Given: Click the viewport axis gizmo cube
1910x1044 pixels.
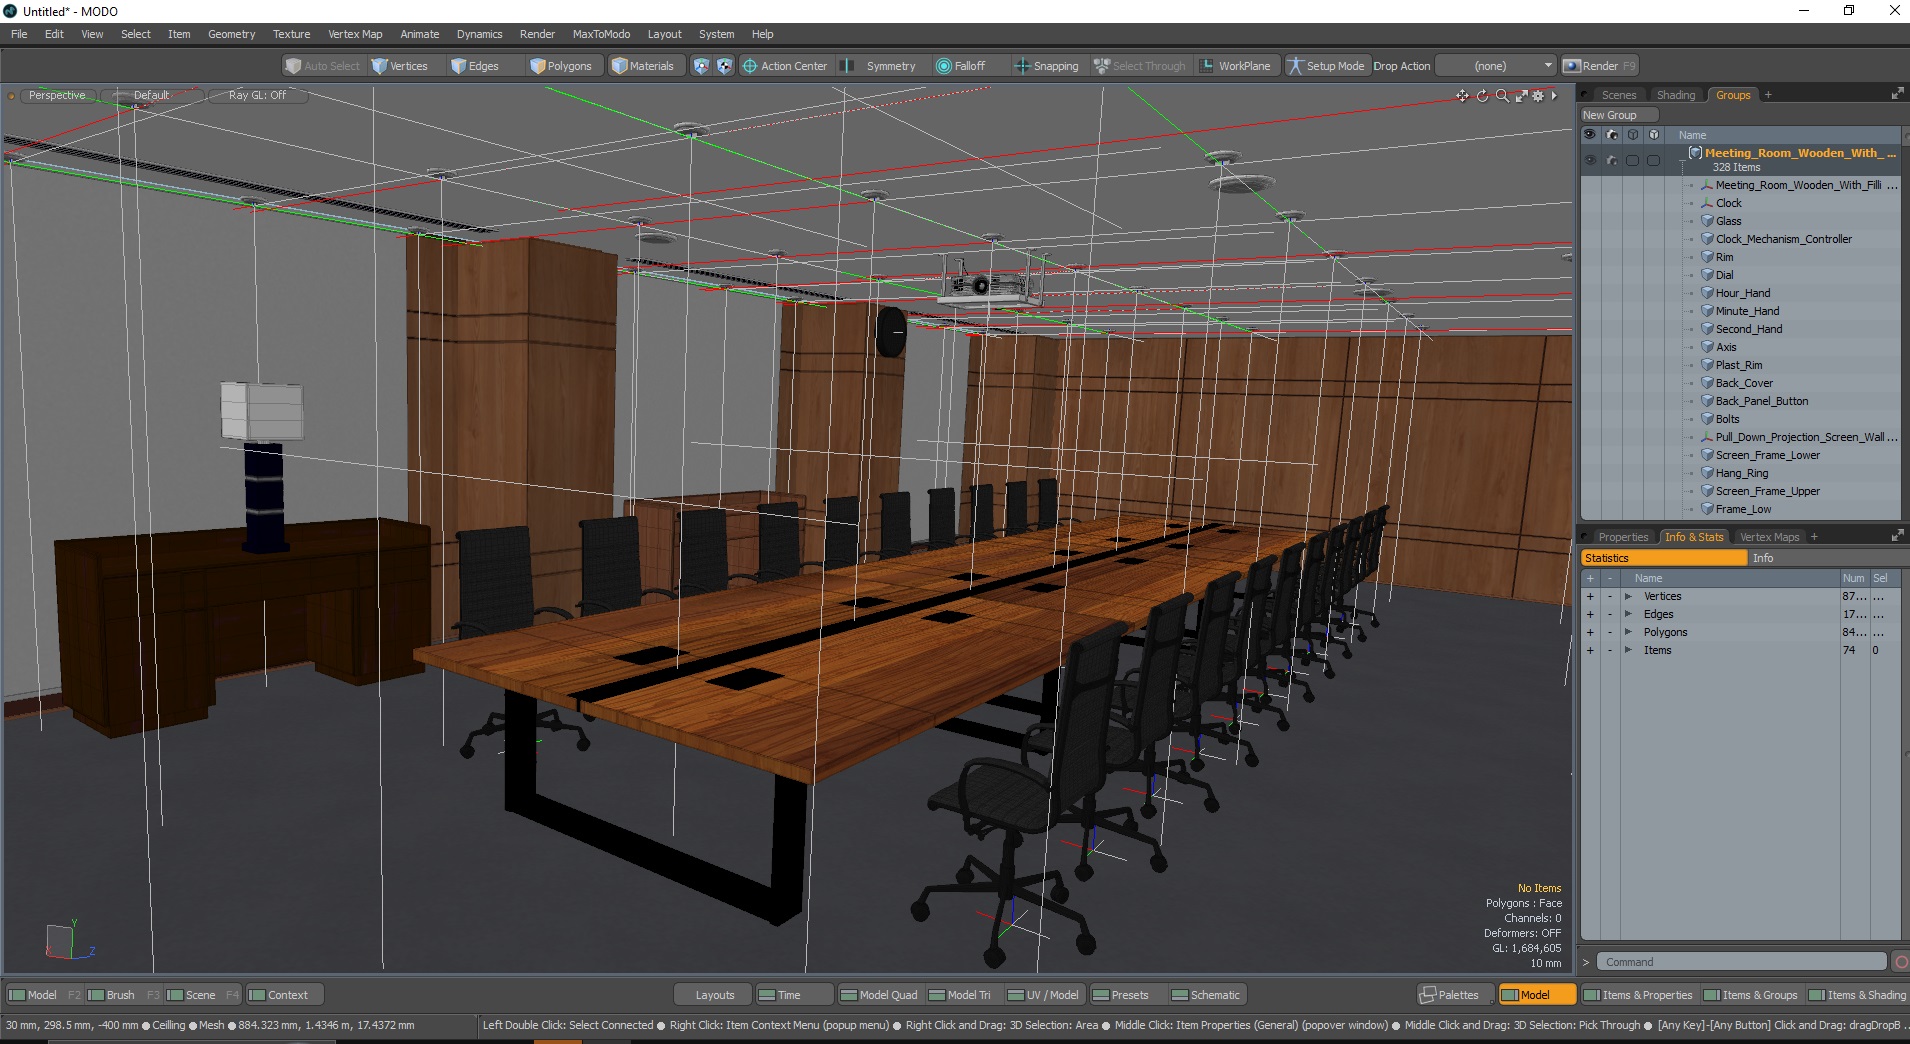Looking at the screenshot, I should 61,941.
